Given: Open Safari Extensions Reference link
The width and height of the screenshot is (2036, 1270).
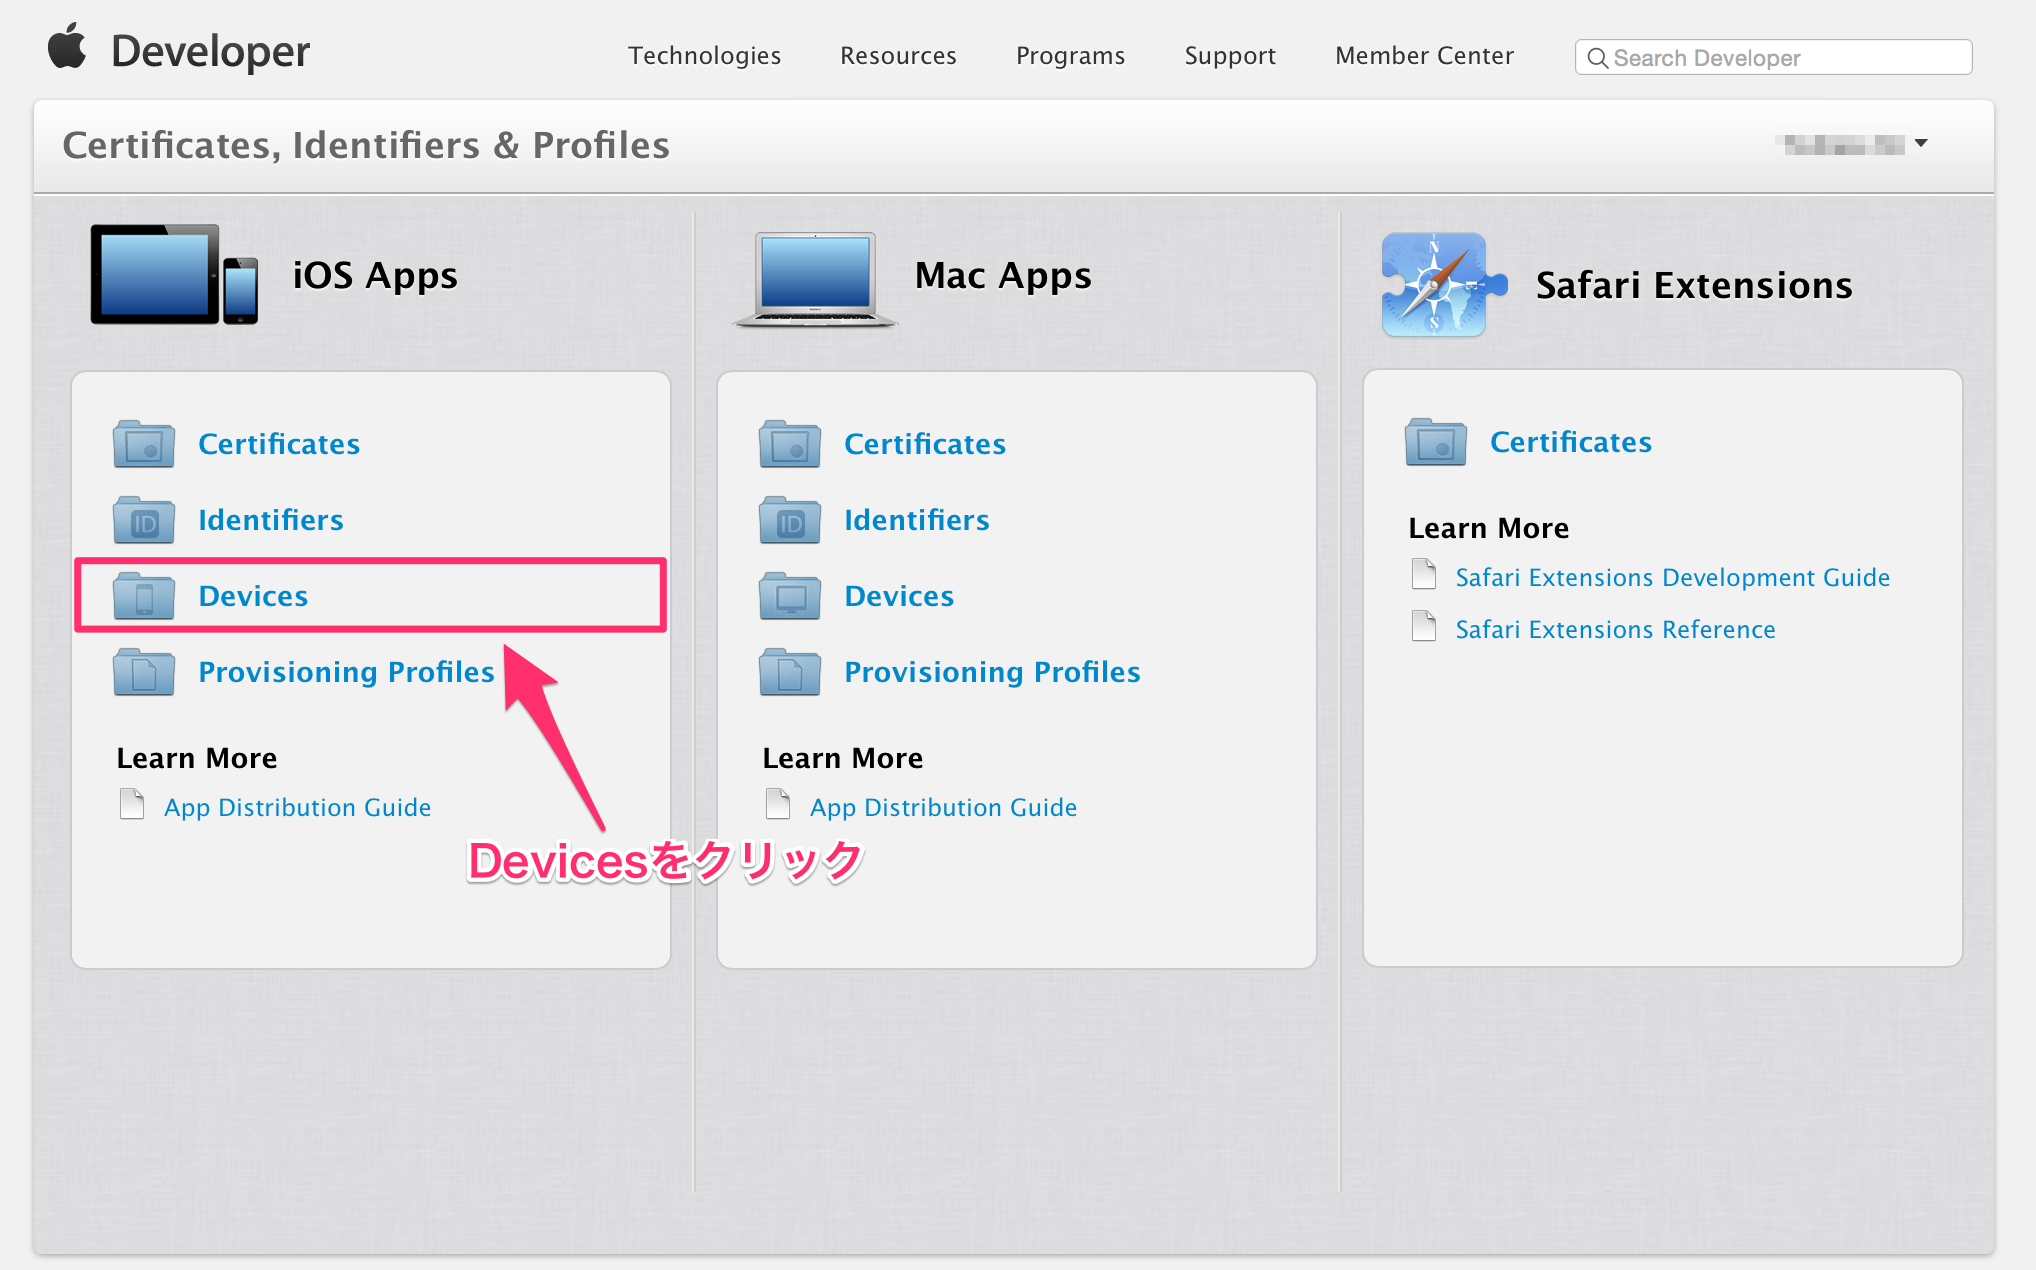Looking at the screenshot, I should pyautogui.click(x=1616, y=629).
